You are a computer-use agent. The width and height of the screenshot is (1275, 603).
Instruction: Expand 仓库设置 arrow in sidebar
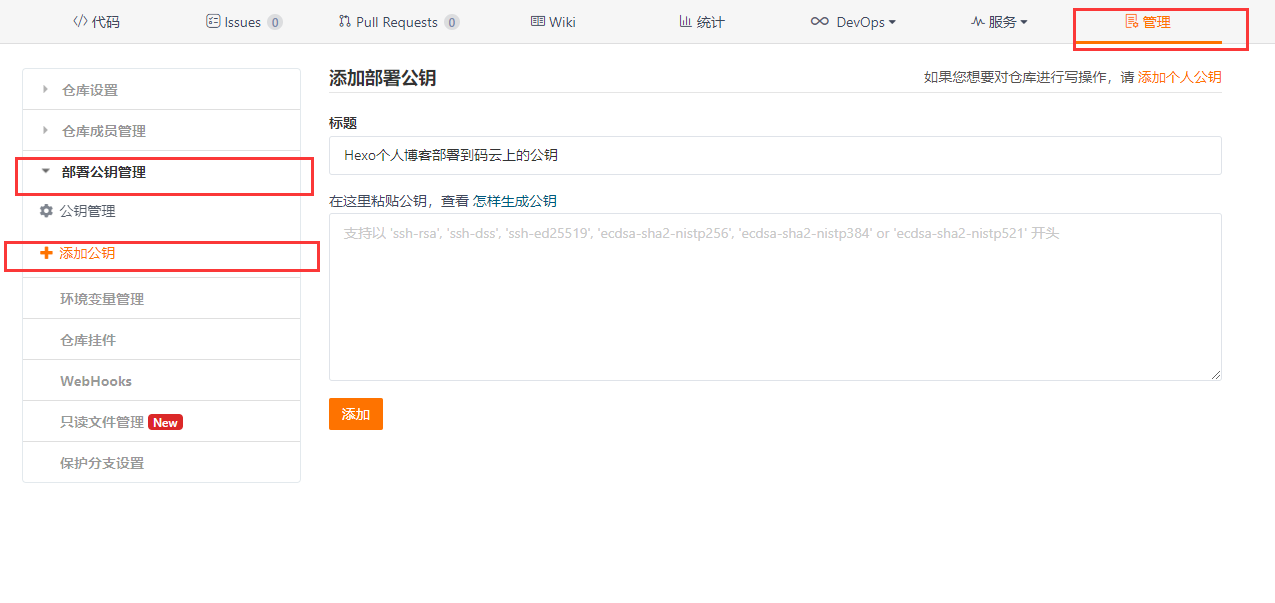click(45, 89)
